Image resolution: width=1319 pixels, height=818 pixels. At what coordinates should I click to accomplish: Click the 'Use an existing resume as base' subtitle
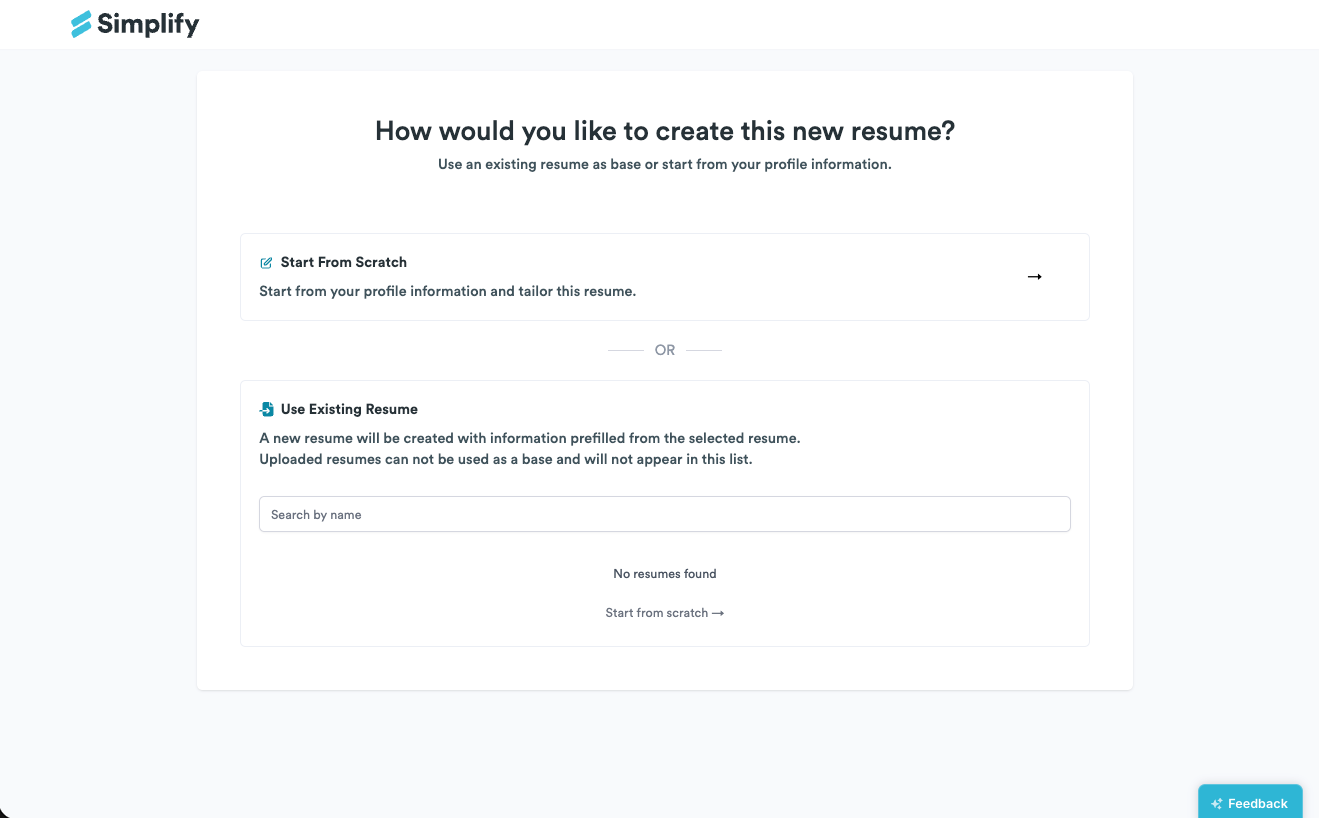coord(665,164)
